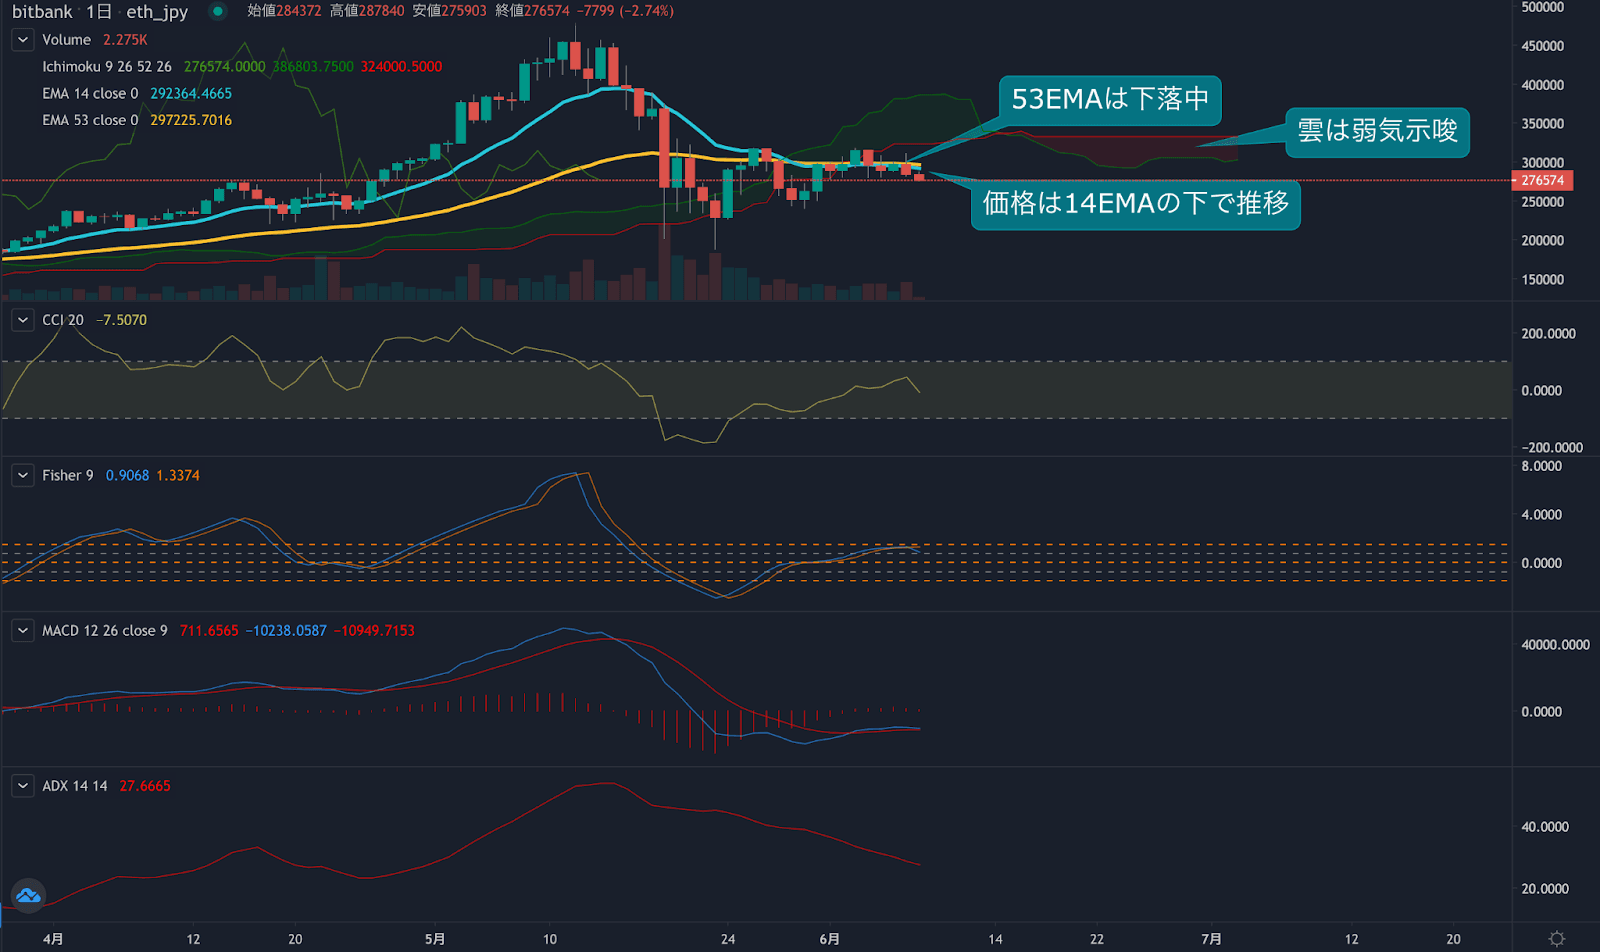Open chart settings gear icon

pos(1556,939)
